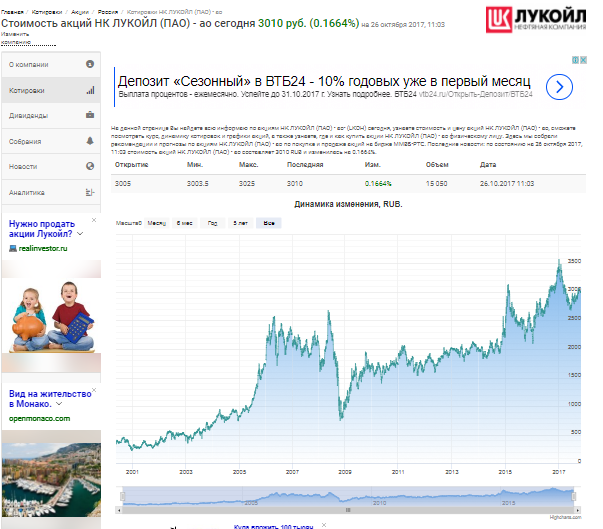Click the bell icon beside Собрания
603x529 pixels.
90,141
